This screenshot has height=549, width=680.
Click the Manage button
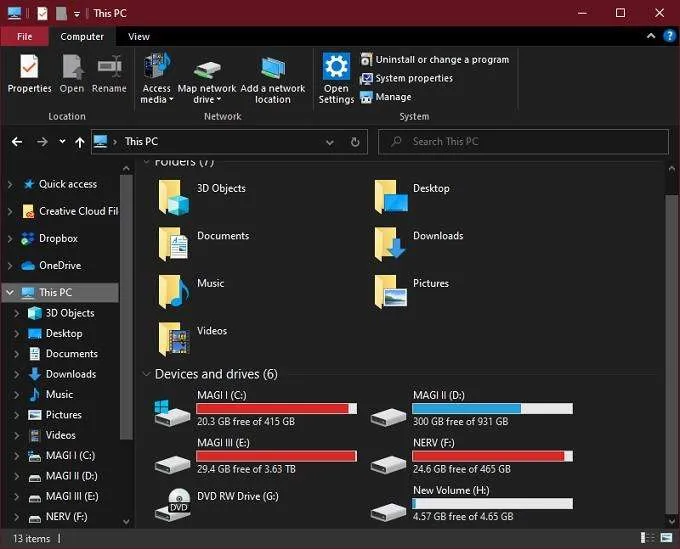(386, 97)
